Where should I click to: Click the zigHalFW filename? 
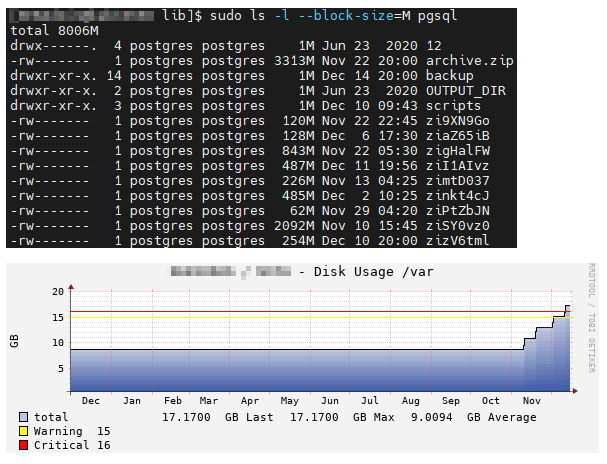click(458, 151)
